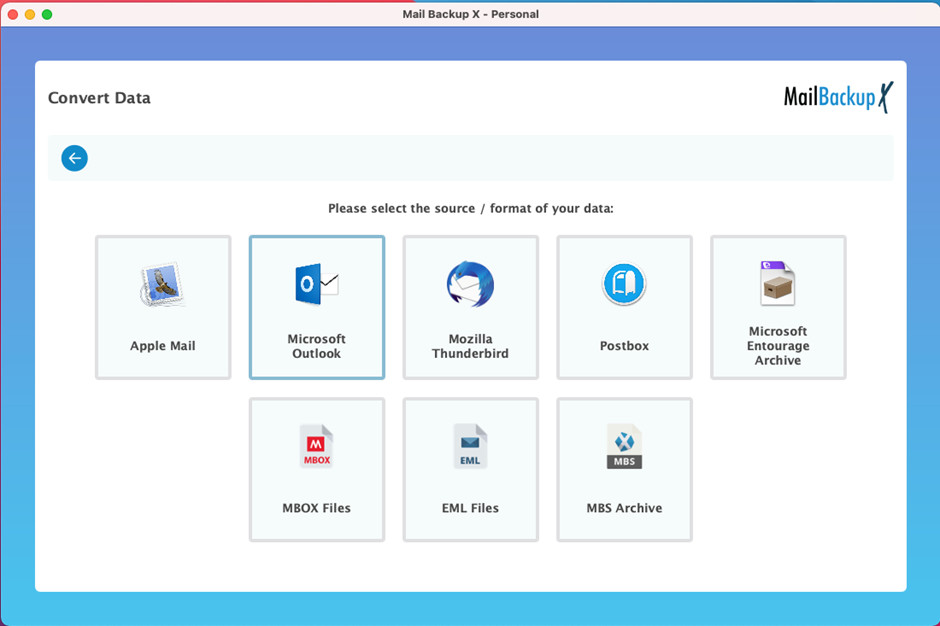Click the 'Microsoft Outlook' label
Viewport: 940px width, 626px height.
[x=317, y=346]
